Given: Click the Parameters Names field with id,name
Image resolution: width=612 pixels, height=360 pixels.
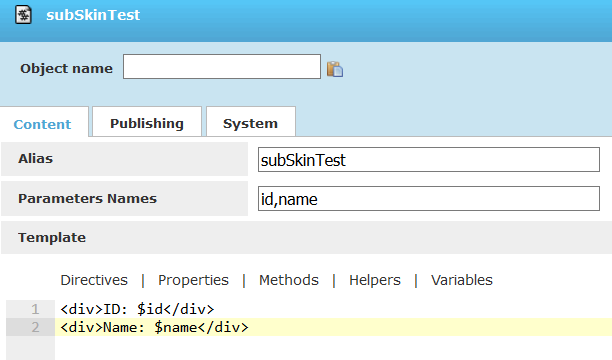Looking at the screenshot, I should (x=429, y=198).
